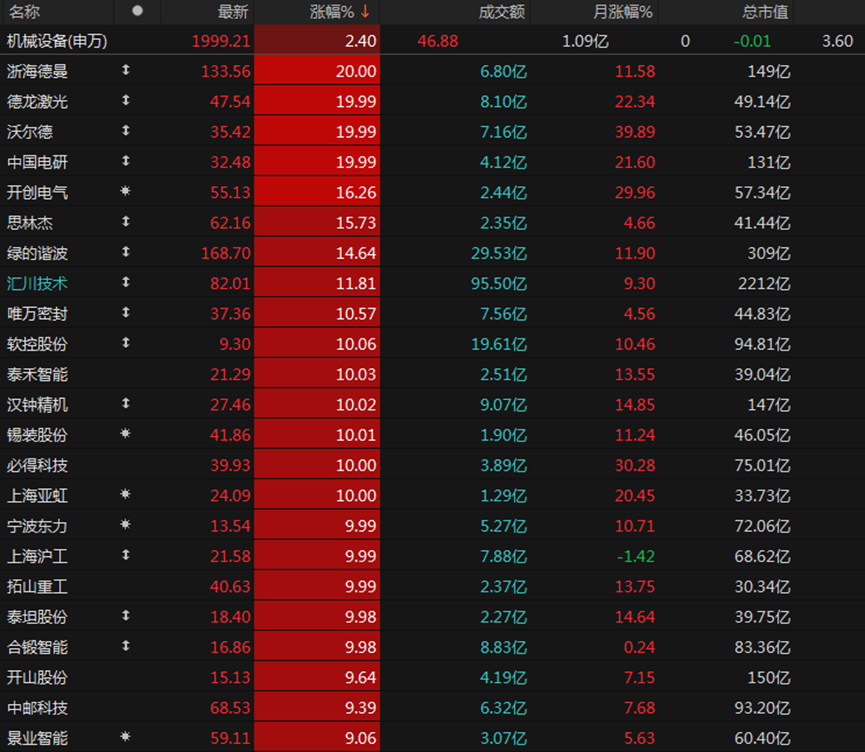Sort by the 最新 column header
Viewport: 865px width, 752px height.
point(233,12)
